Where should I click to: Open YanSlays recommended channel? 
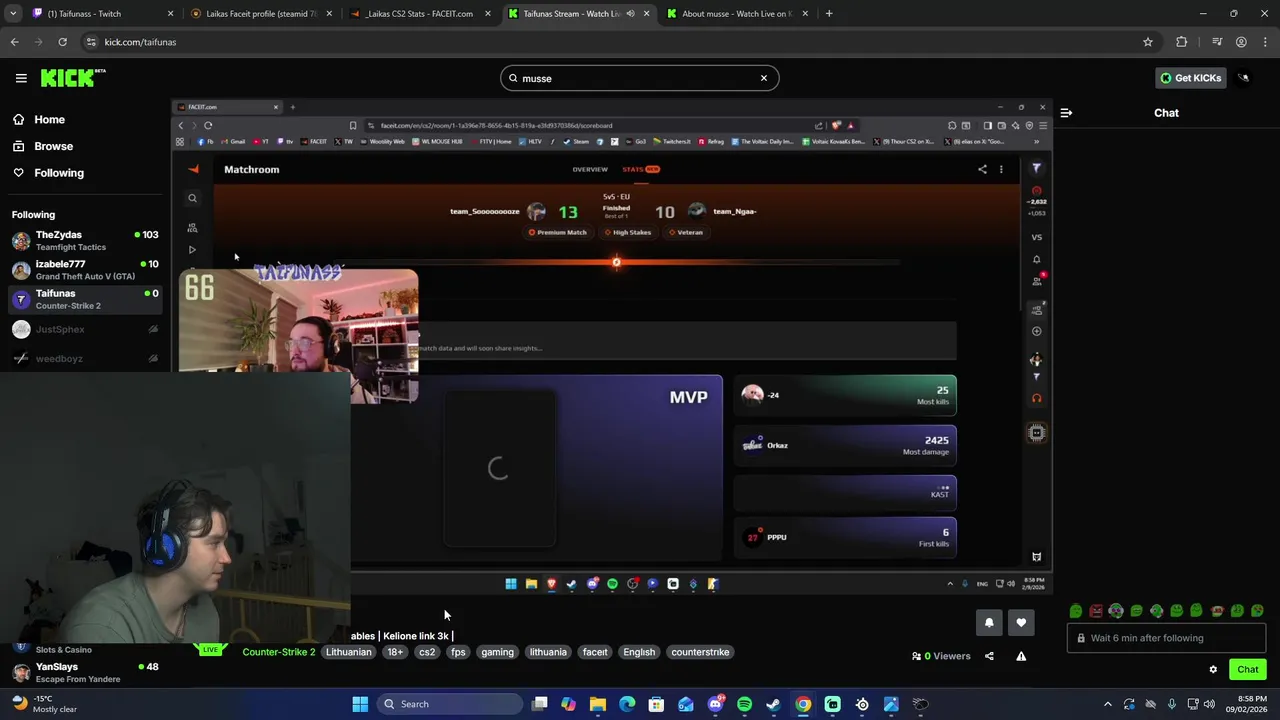click(x=85, y=672)
